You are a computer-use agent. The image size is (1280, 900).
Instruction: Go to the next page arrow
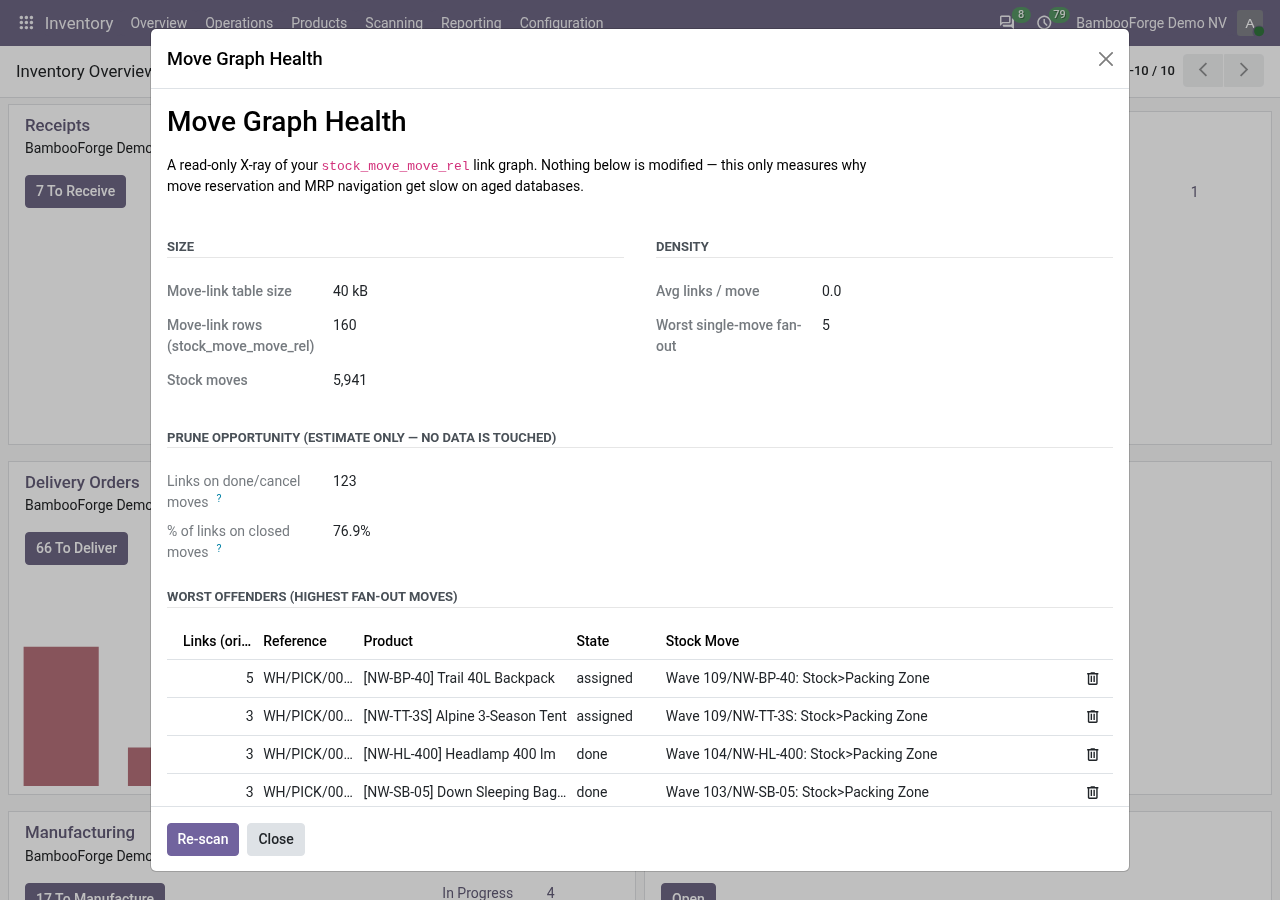[1244, 70]
